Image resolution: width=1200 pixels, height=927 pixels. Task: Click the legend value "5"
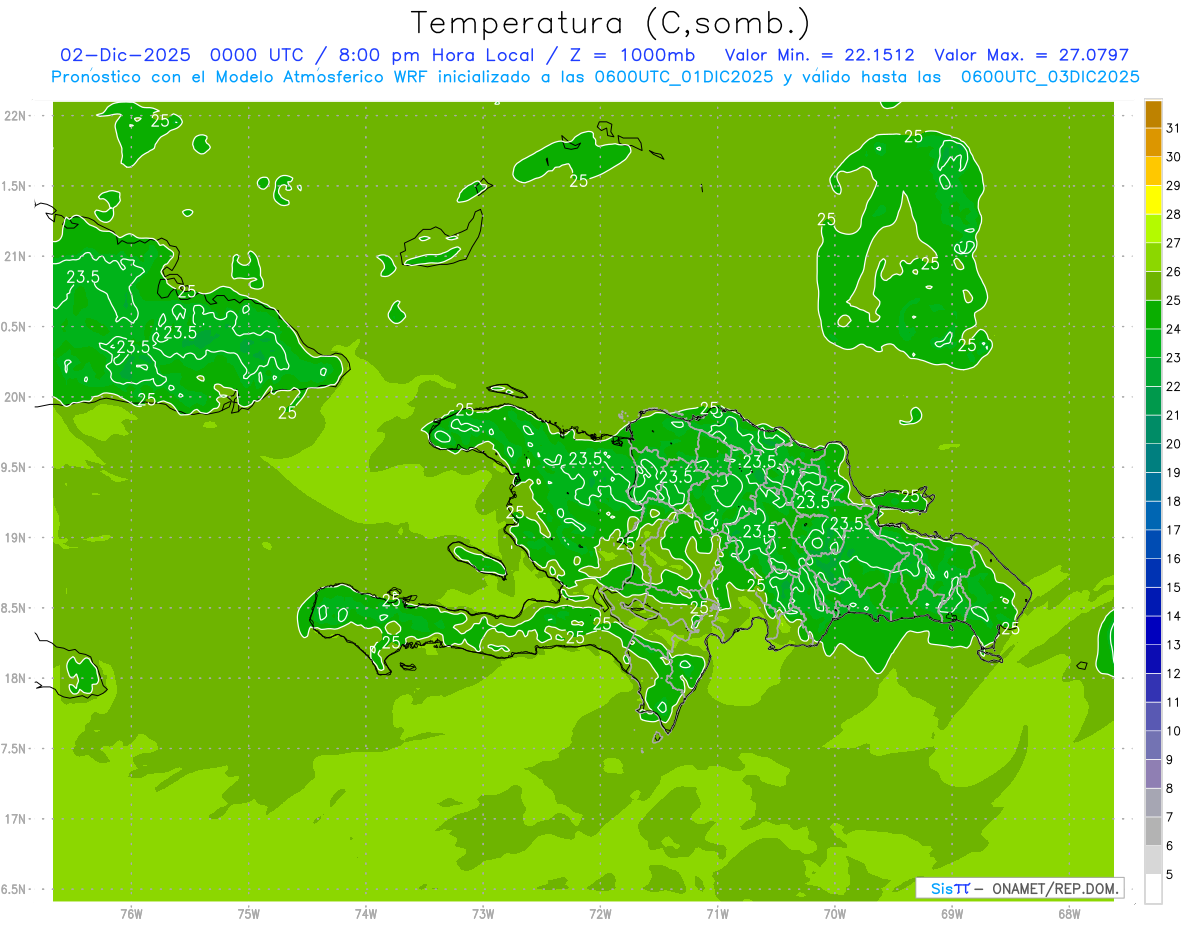[1171, 874]
